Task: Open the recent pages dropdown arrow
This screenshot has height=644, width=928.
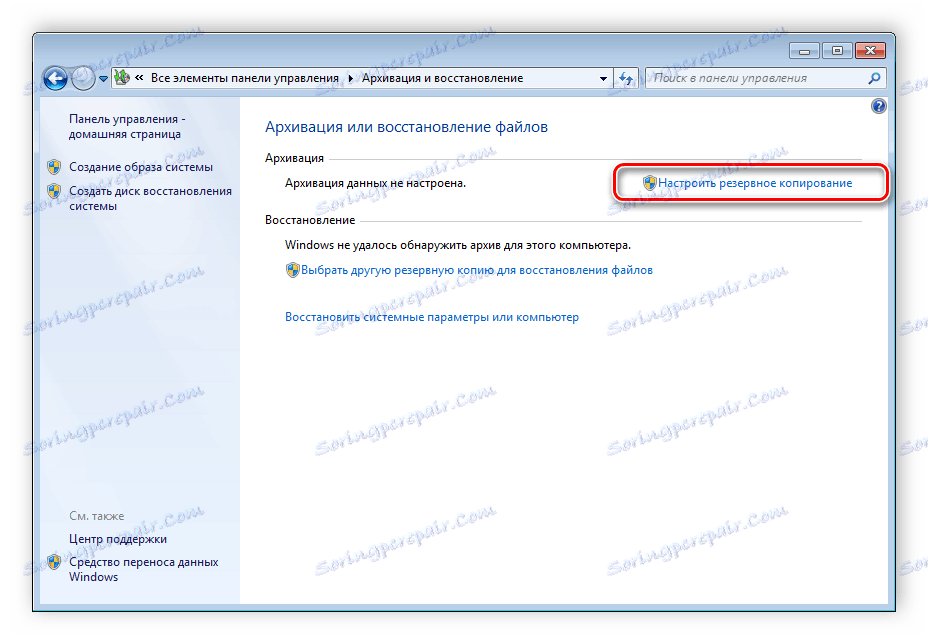Action: tap(103, 78)
